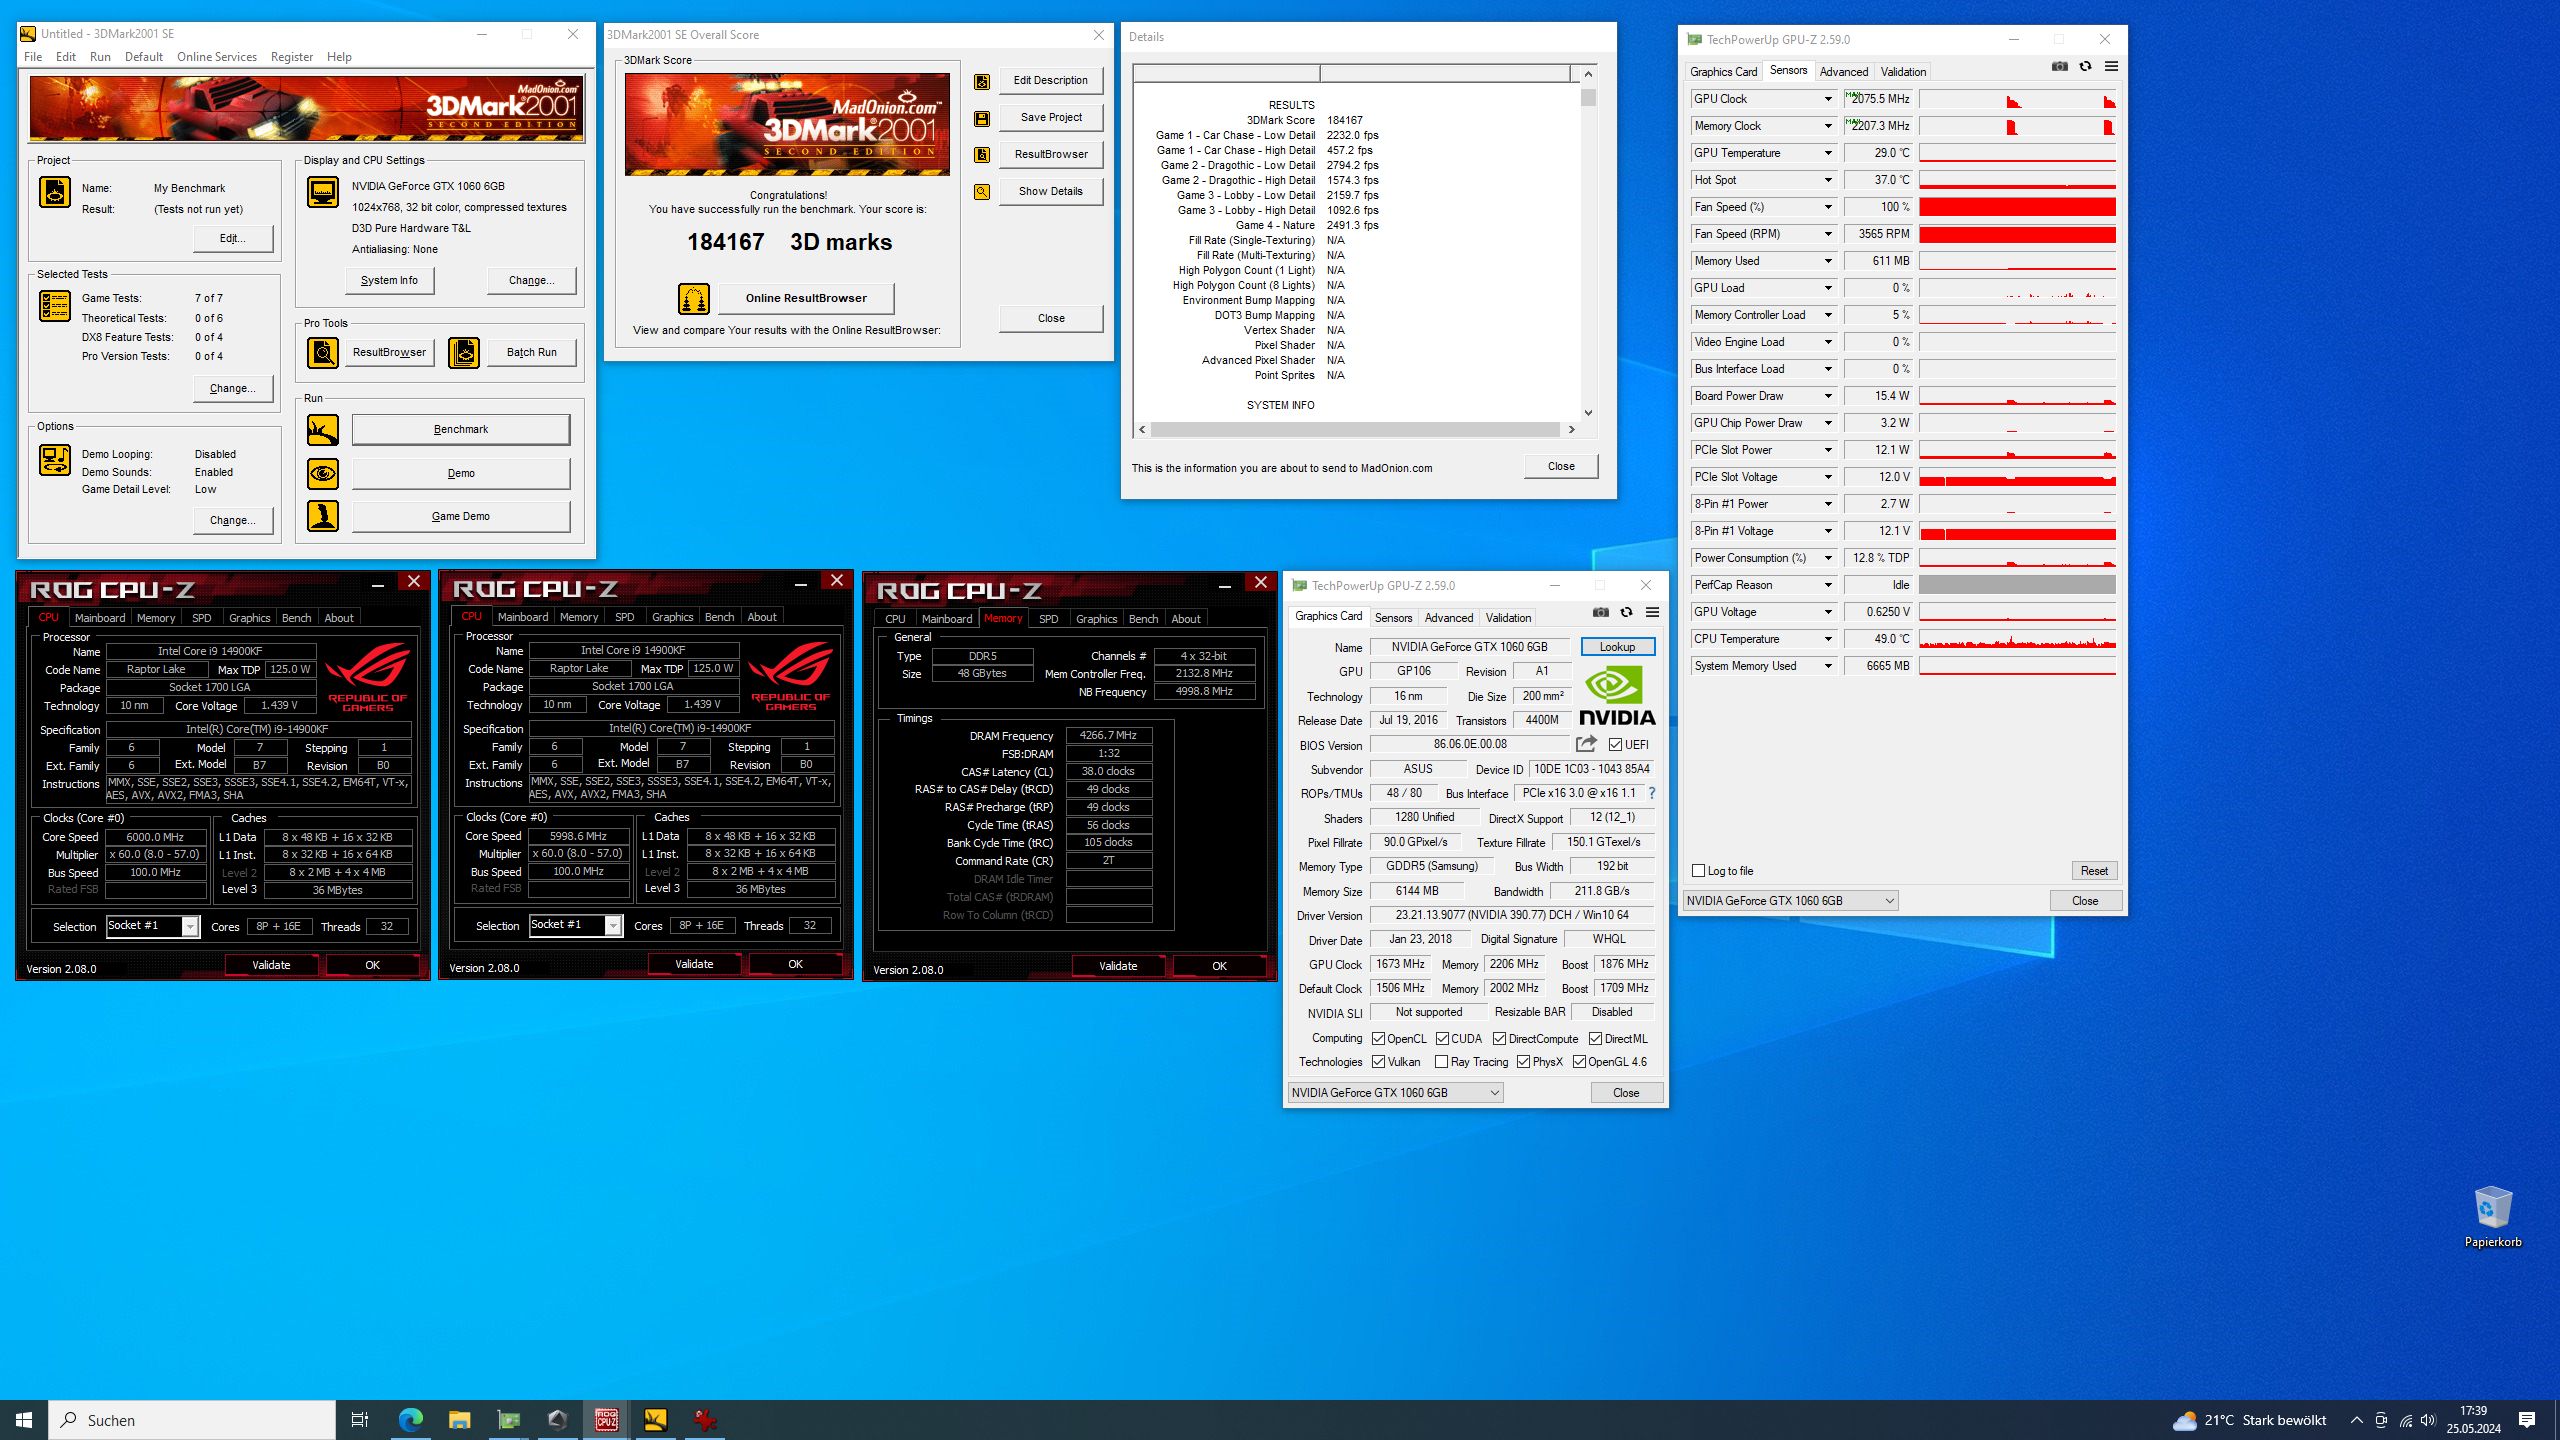Viewport: 2560px width, 1440px height.
Task: Click the Save Project disk icon
Action: 982,118
